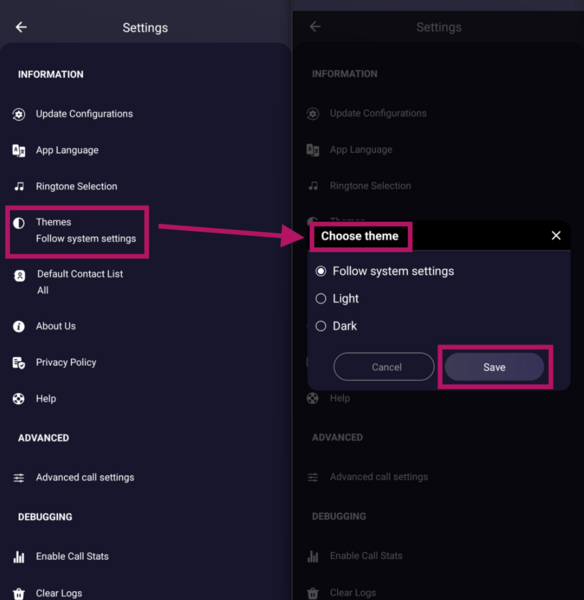
Task: Cancel the Choose theme dialog
Action: tap(384, 367)
